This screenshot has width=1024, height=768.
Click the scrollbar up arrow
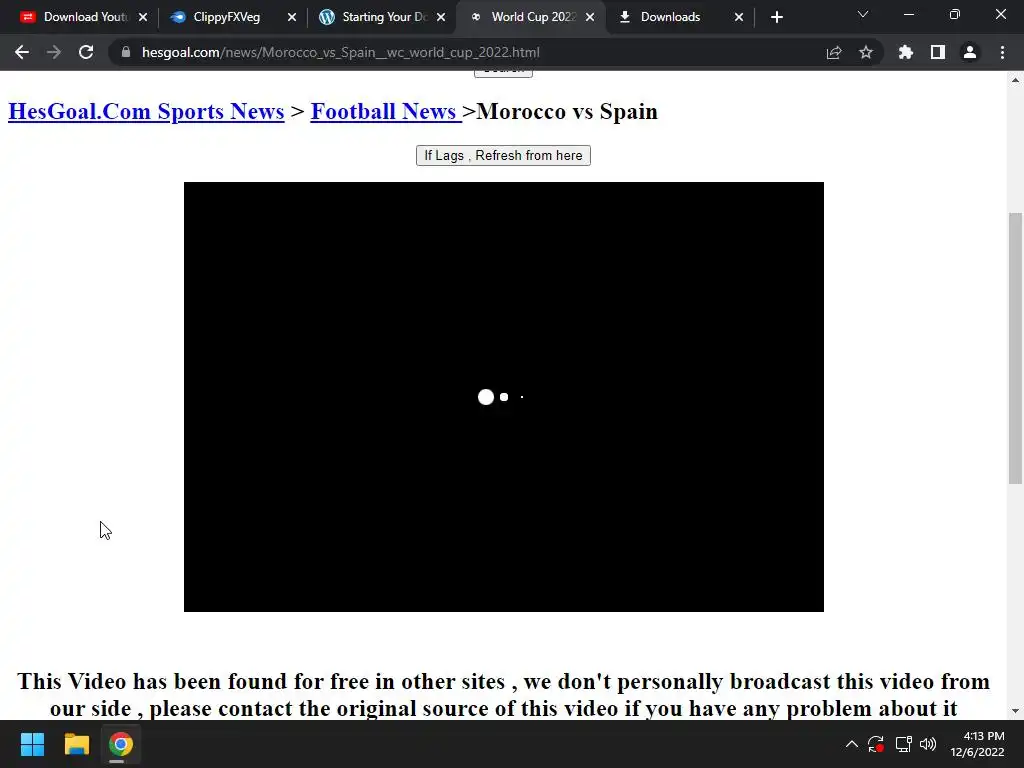(x=1015, y=80)
